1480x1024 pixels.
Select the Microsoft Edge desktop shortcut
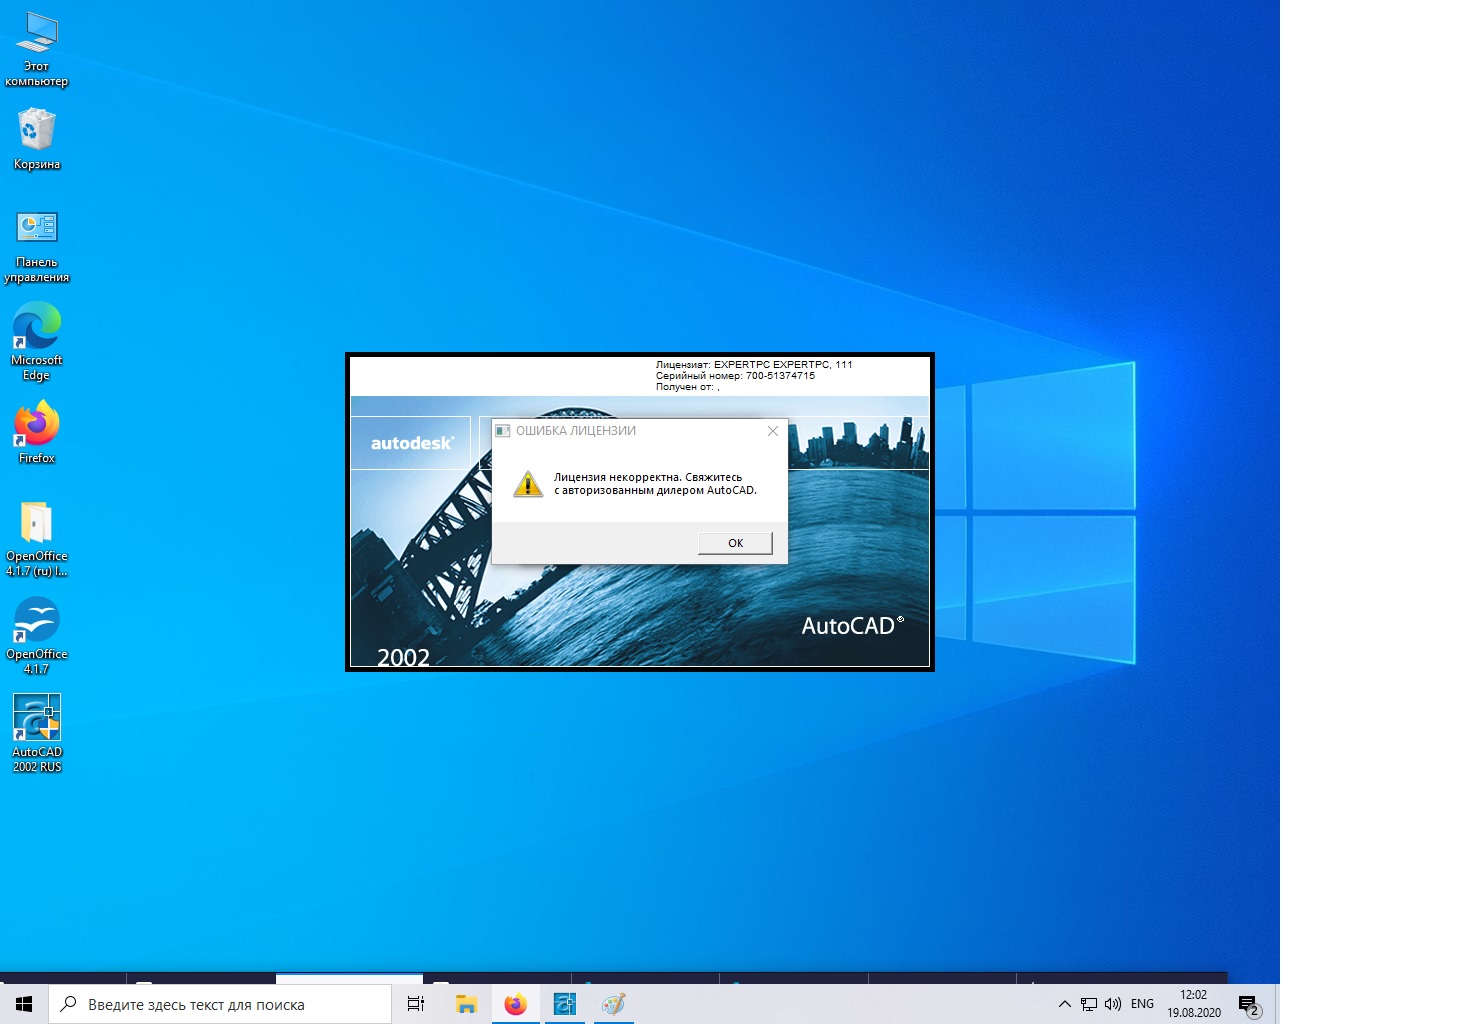(37, 341)
